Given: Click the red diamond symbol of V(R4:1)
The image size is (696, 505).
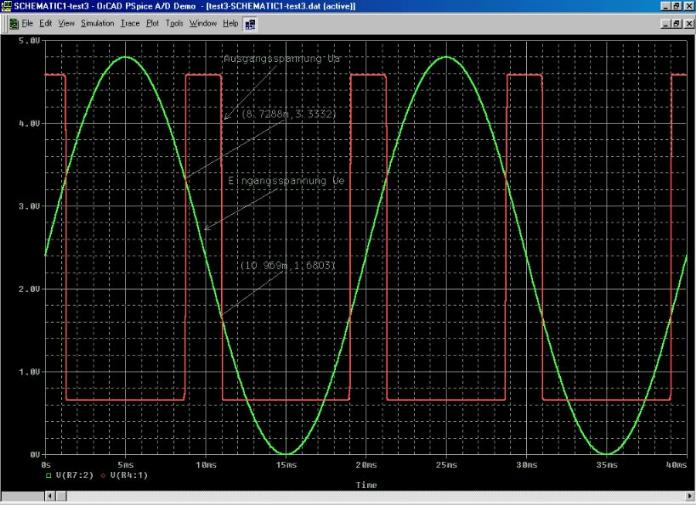Looking at the screenshot, I should click(x=103, y=476).
